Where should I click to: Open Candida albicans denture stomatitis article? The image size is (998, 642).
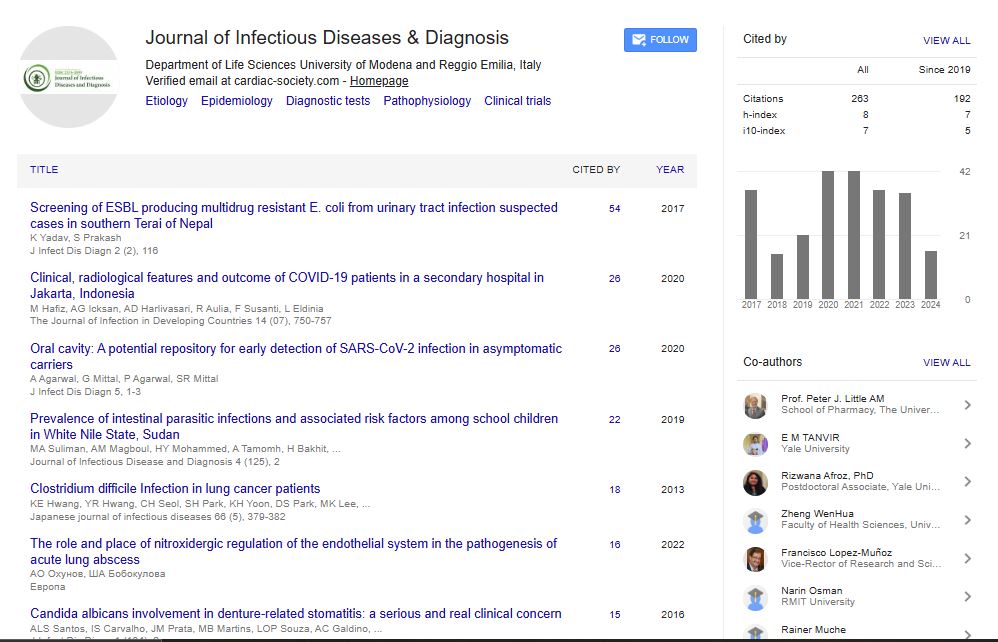(296, 613)
